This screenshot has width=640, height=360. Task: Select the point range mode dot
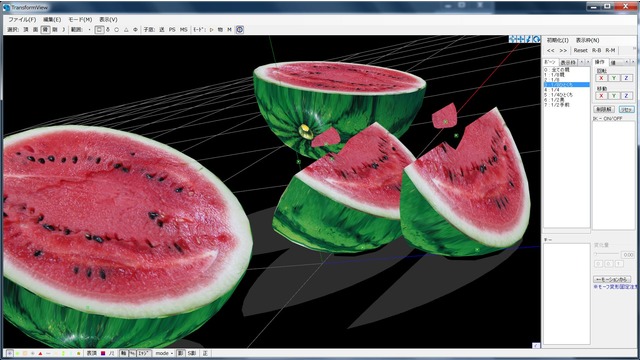pyautogui.click(x=89, y=29)
